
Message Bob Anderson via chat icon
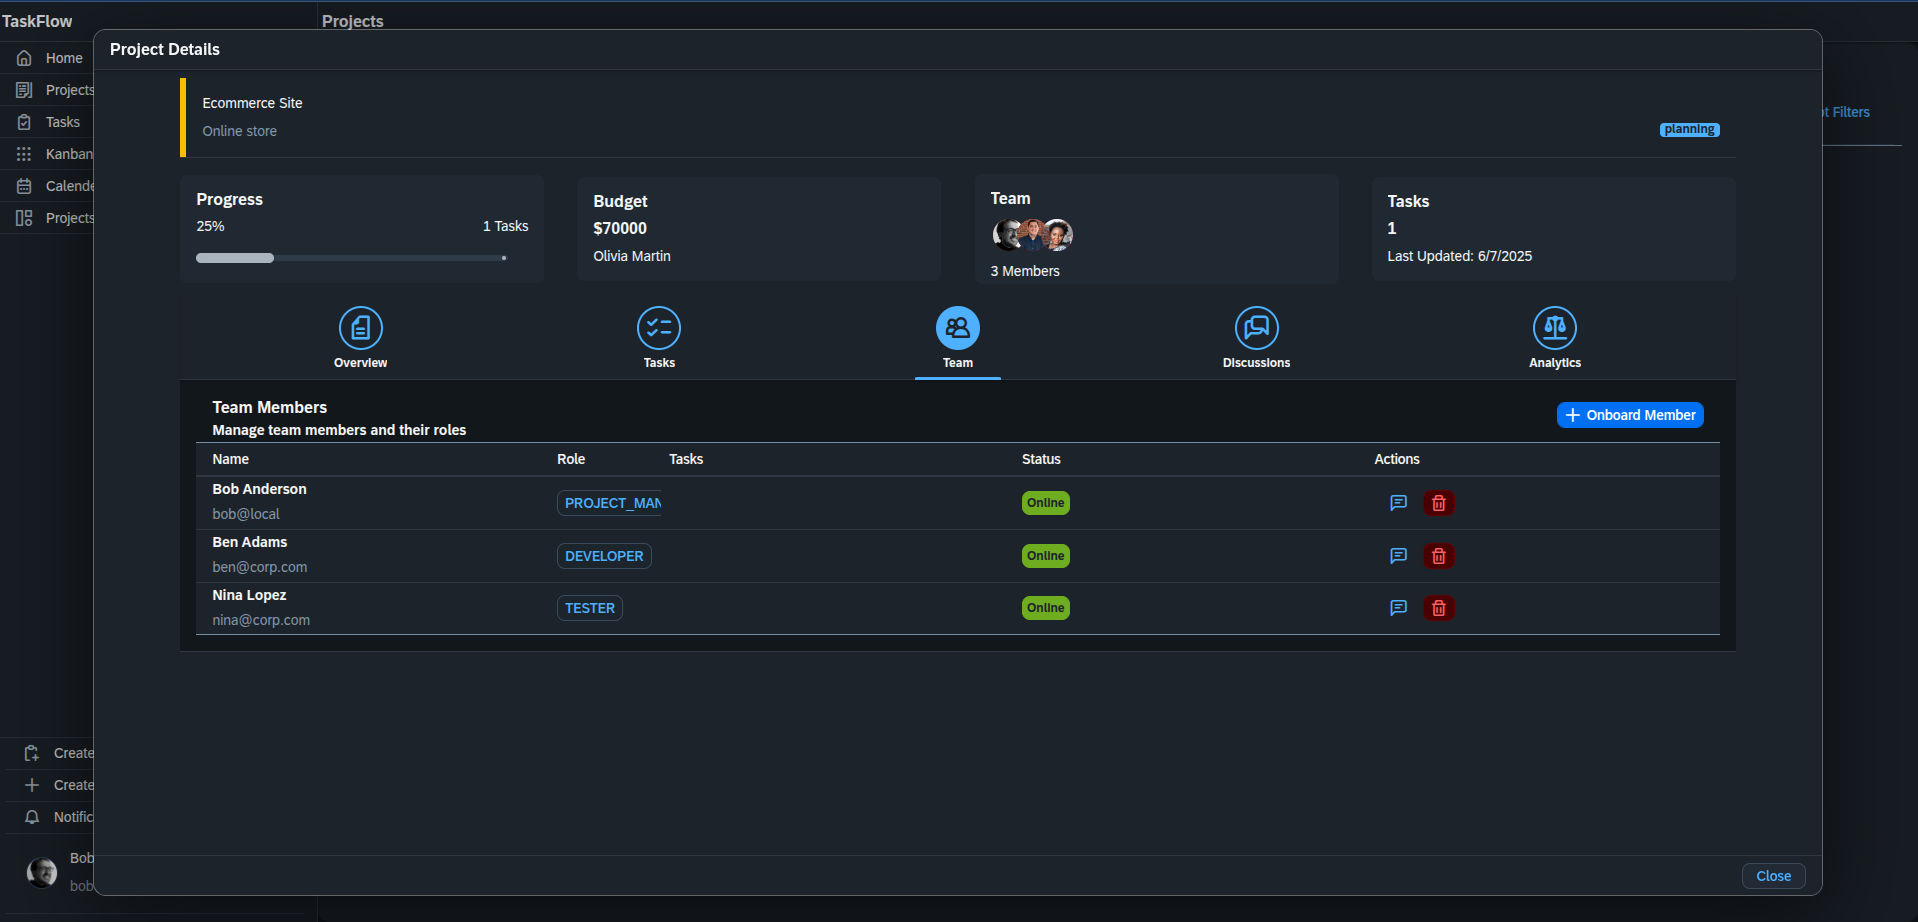click(x=1398, y=503)
